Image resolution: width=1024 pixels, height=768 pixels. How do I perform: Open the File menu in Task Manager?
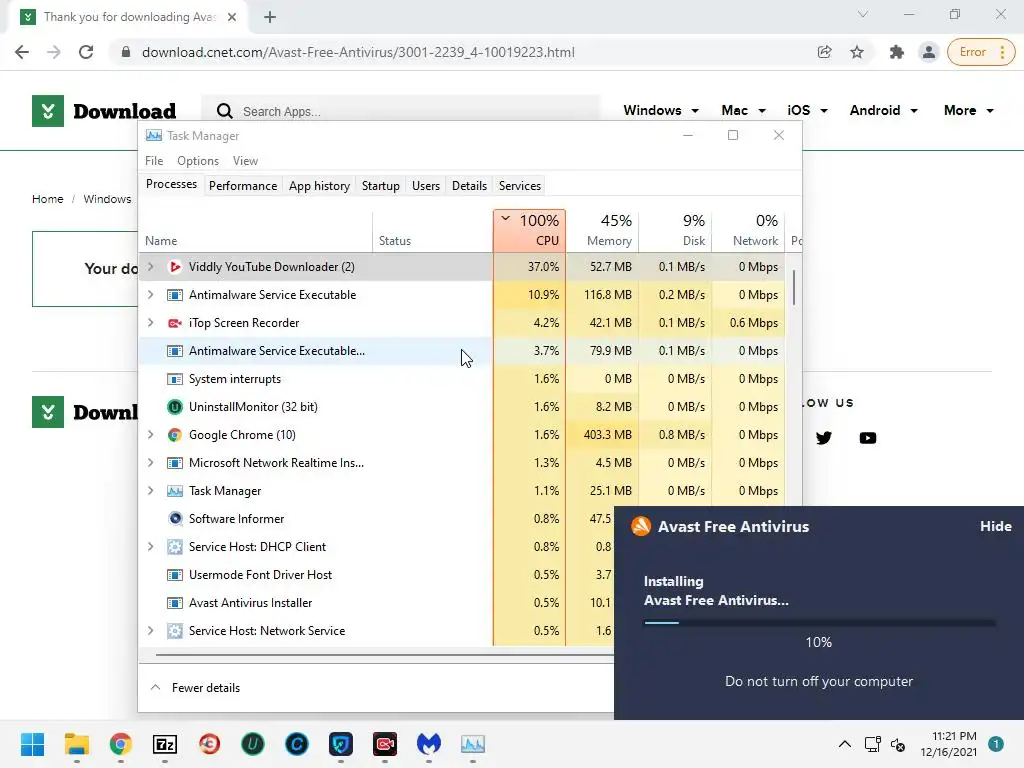click(154, 161)
